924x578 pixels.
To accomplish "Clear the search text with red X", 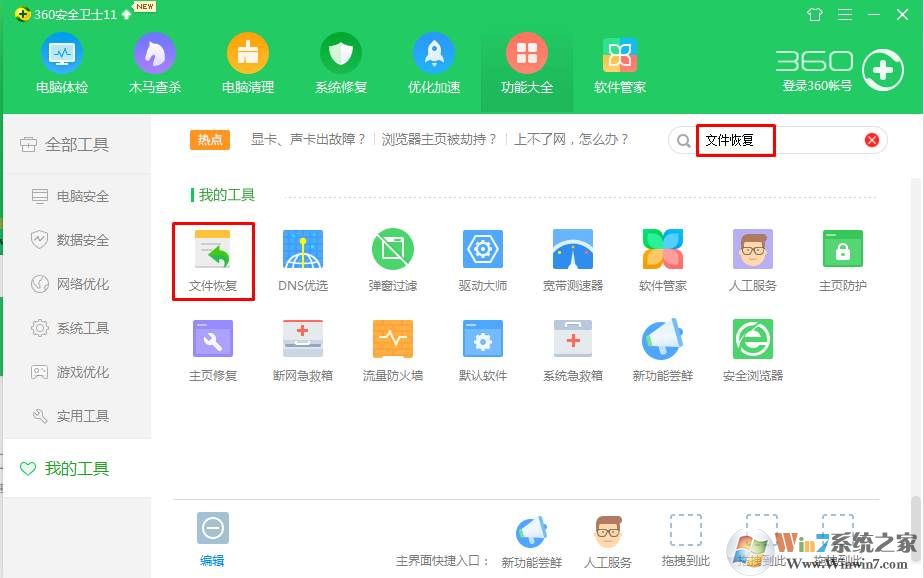I will (x=872, y=140).
